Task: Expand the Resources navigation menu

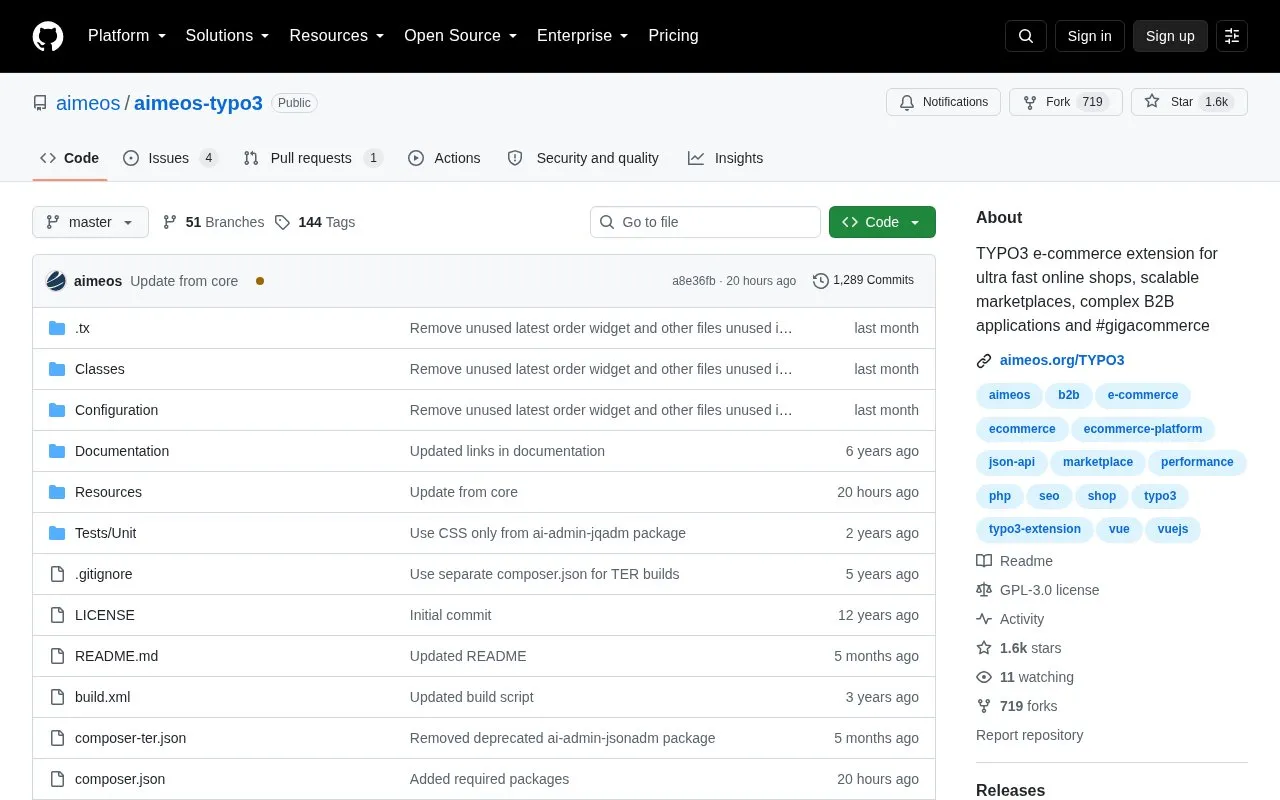Action: [x=337, y=36]
